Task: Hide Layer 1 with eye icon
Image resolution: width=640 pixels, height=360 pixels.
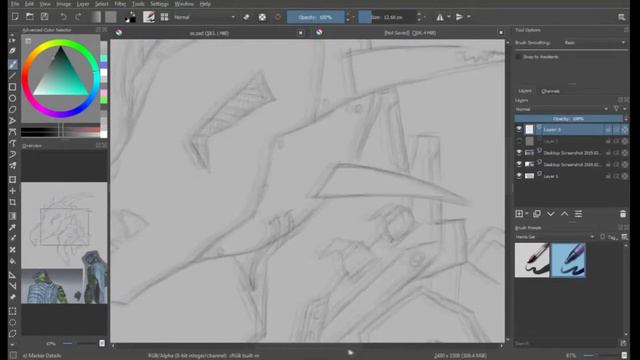Action: pyautogui.click(x=519, y=176)
